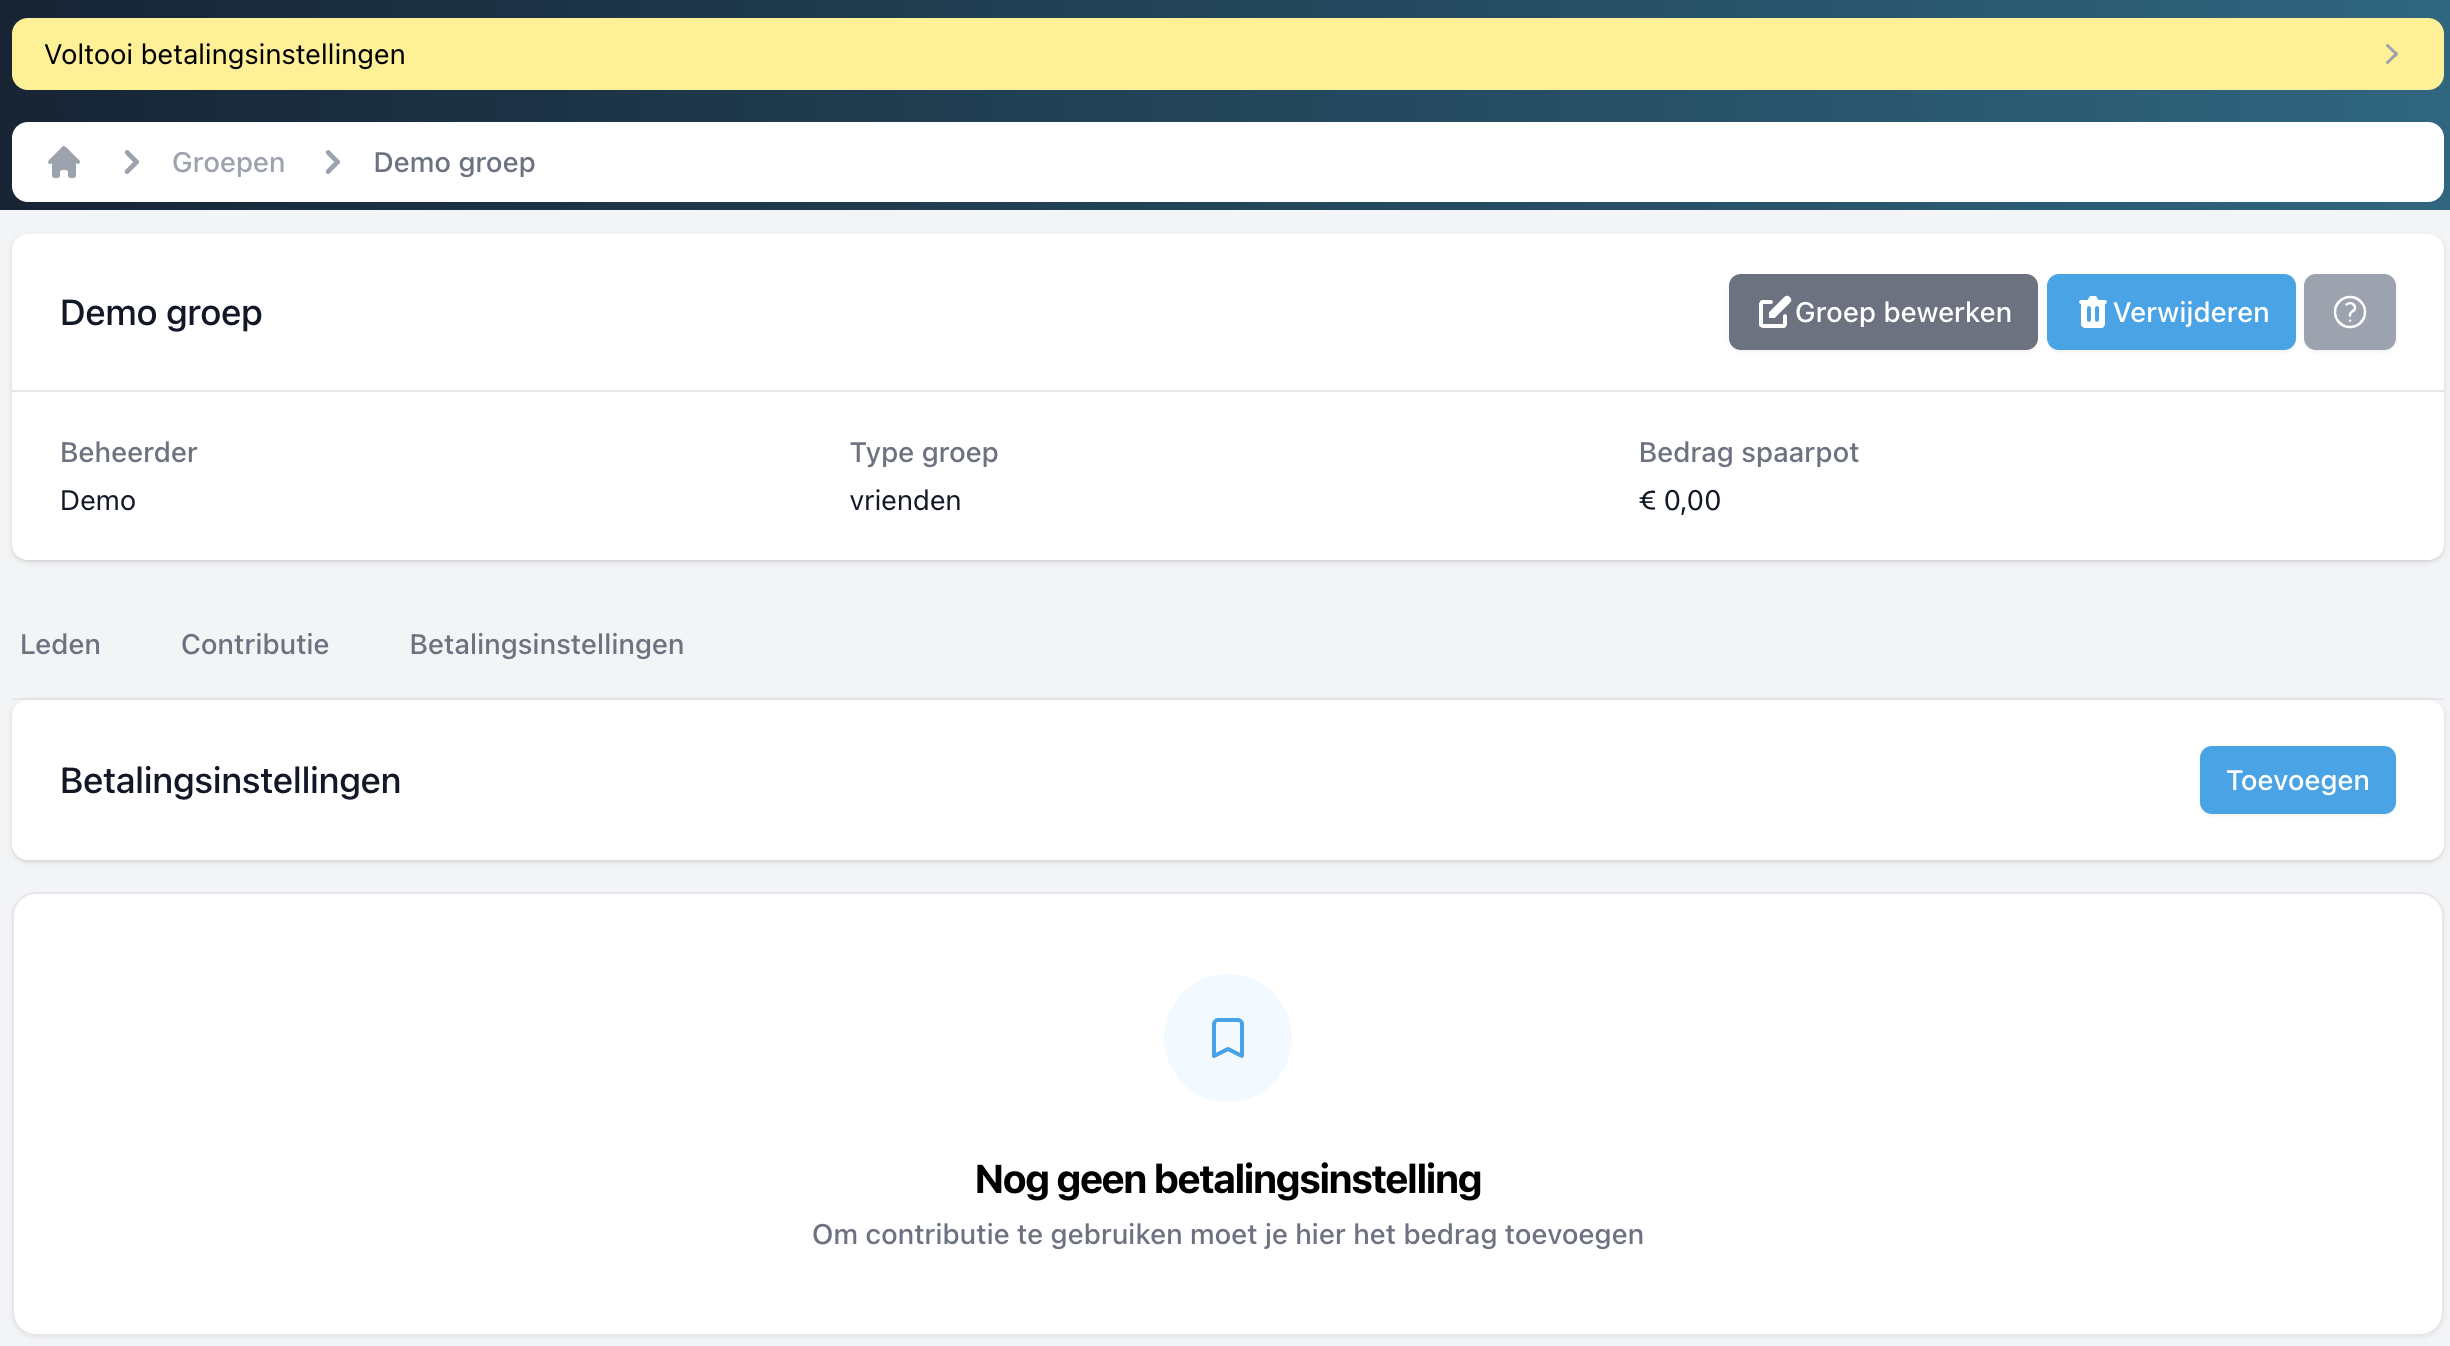Open the Groepen breadcrumb link
Image resolution: width=2450 pixels, height=1346 pixels.
[228, 162]
